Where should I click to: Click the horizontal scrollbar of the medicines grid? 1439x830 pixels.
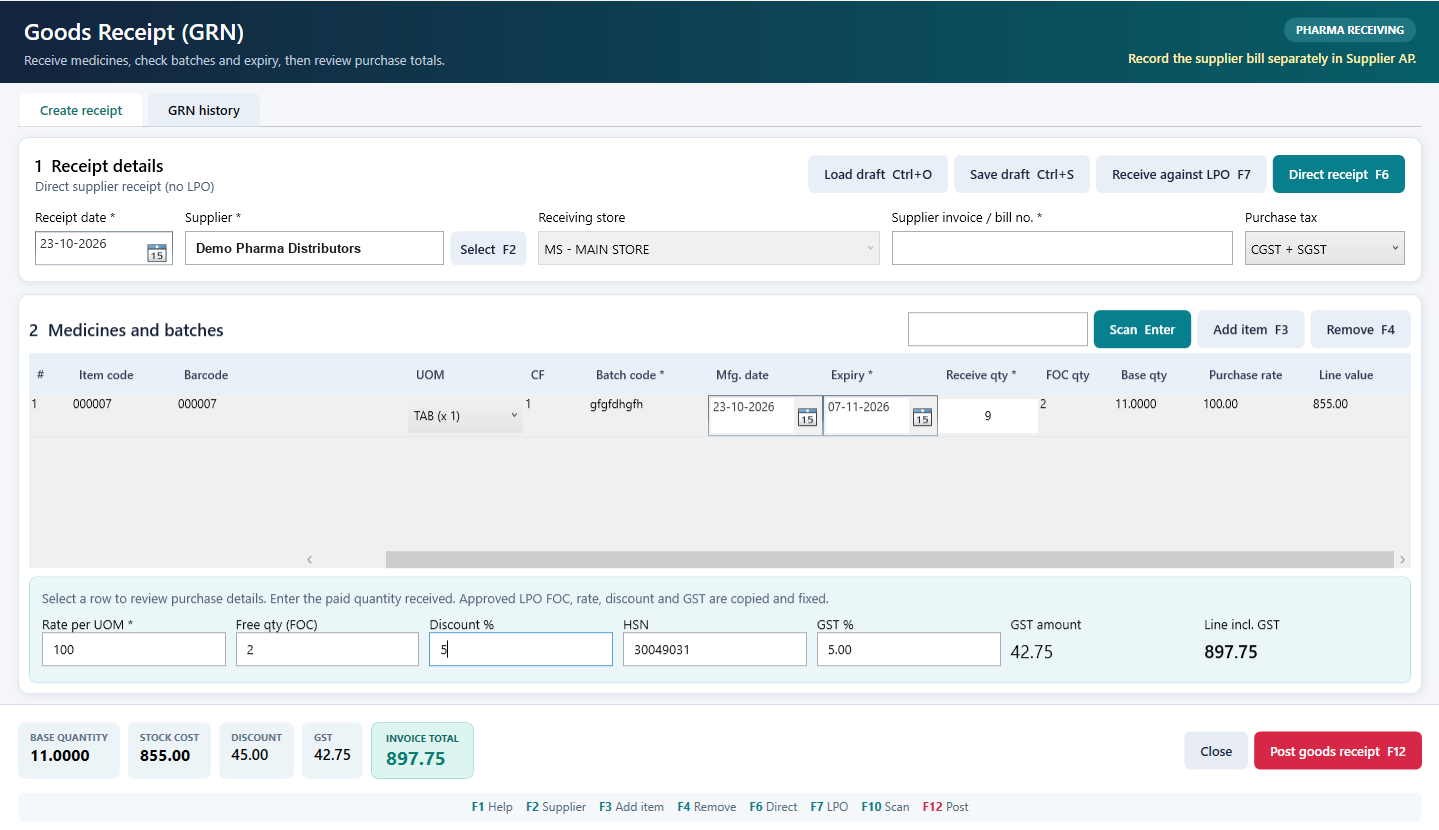click(889, 560)
